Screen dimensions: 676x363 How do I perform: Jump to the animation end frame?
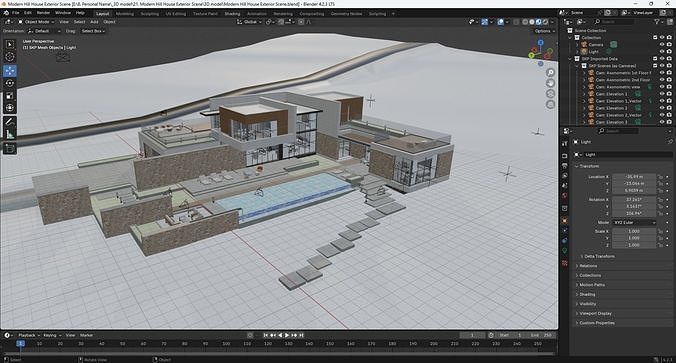pos(301,335)
